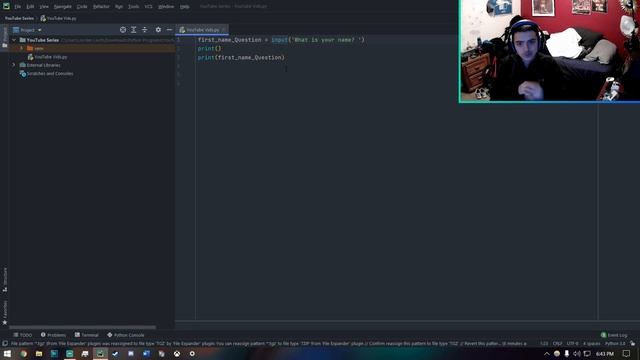
Task: Open the Refactor menu
Action: click(101, 7)
